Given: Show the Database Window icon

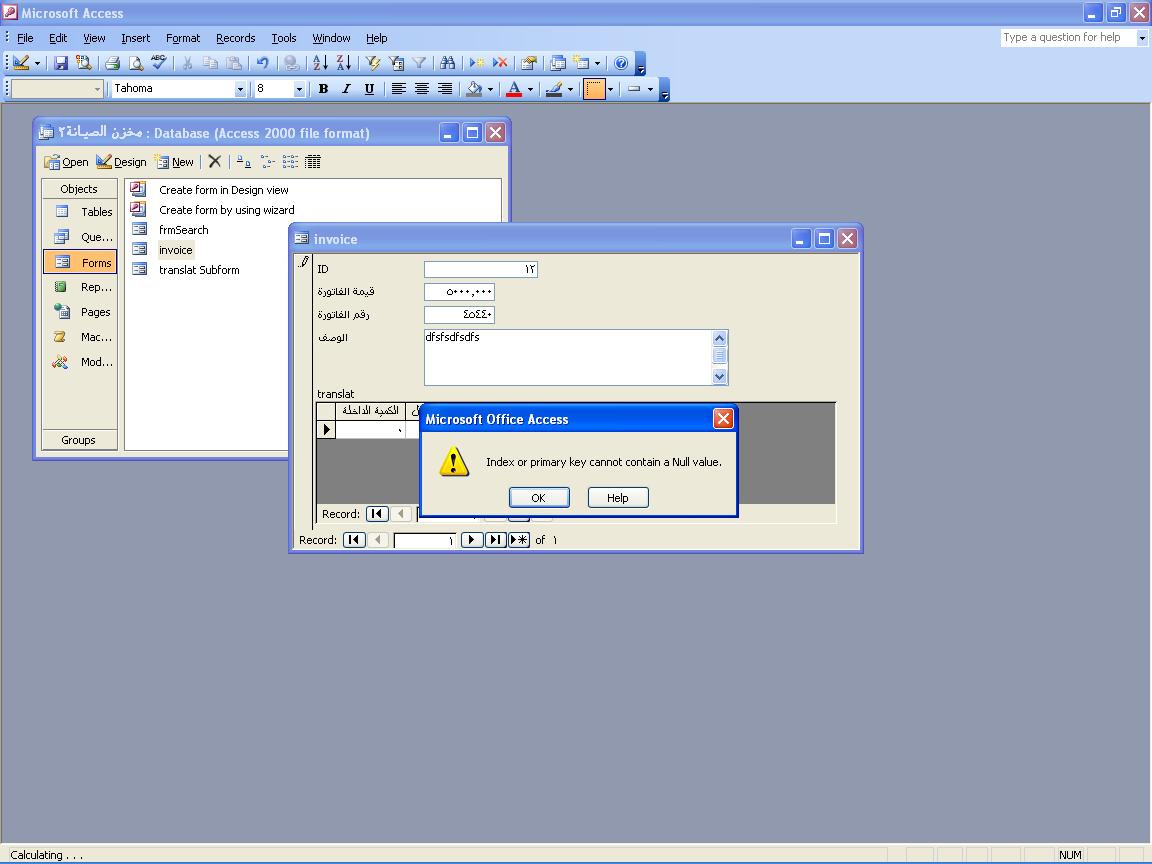Looking at the screenshot, I should tap(558, 63).
